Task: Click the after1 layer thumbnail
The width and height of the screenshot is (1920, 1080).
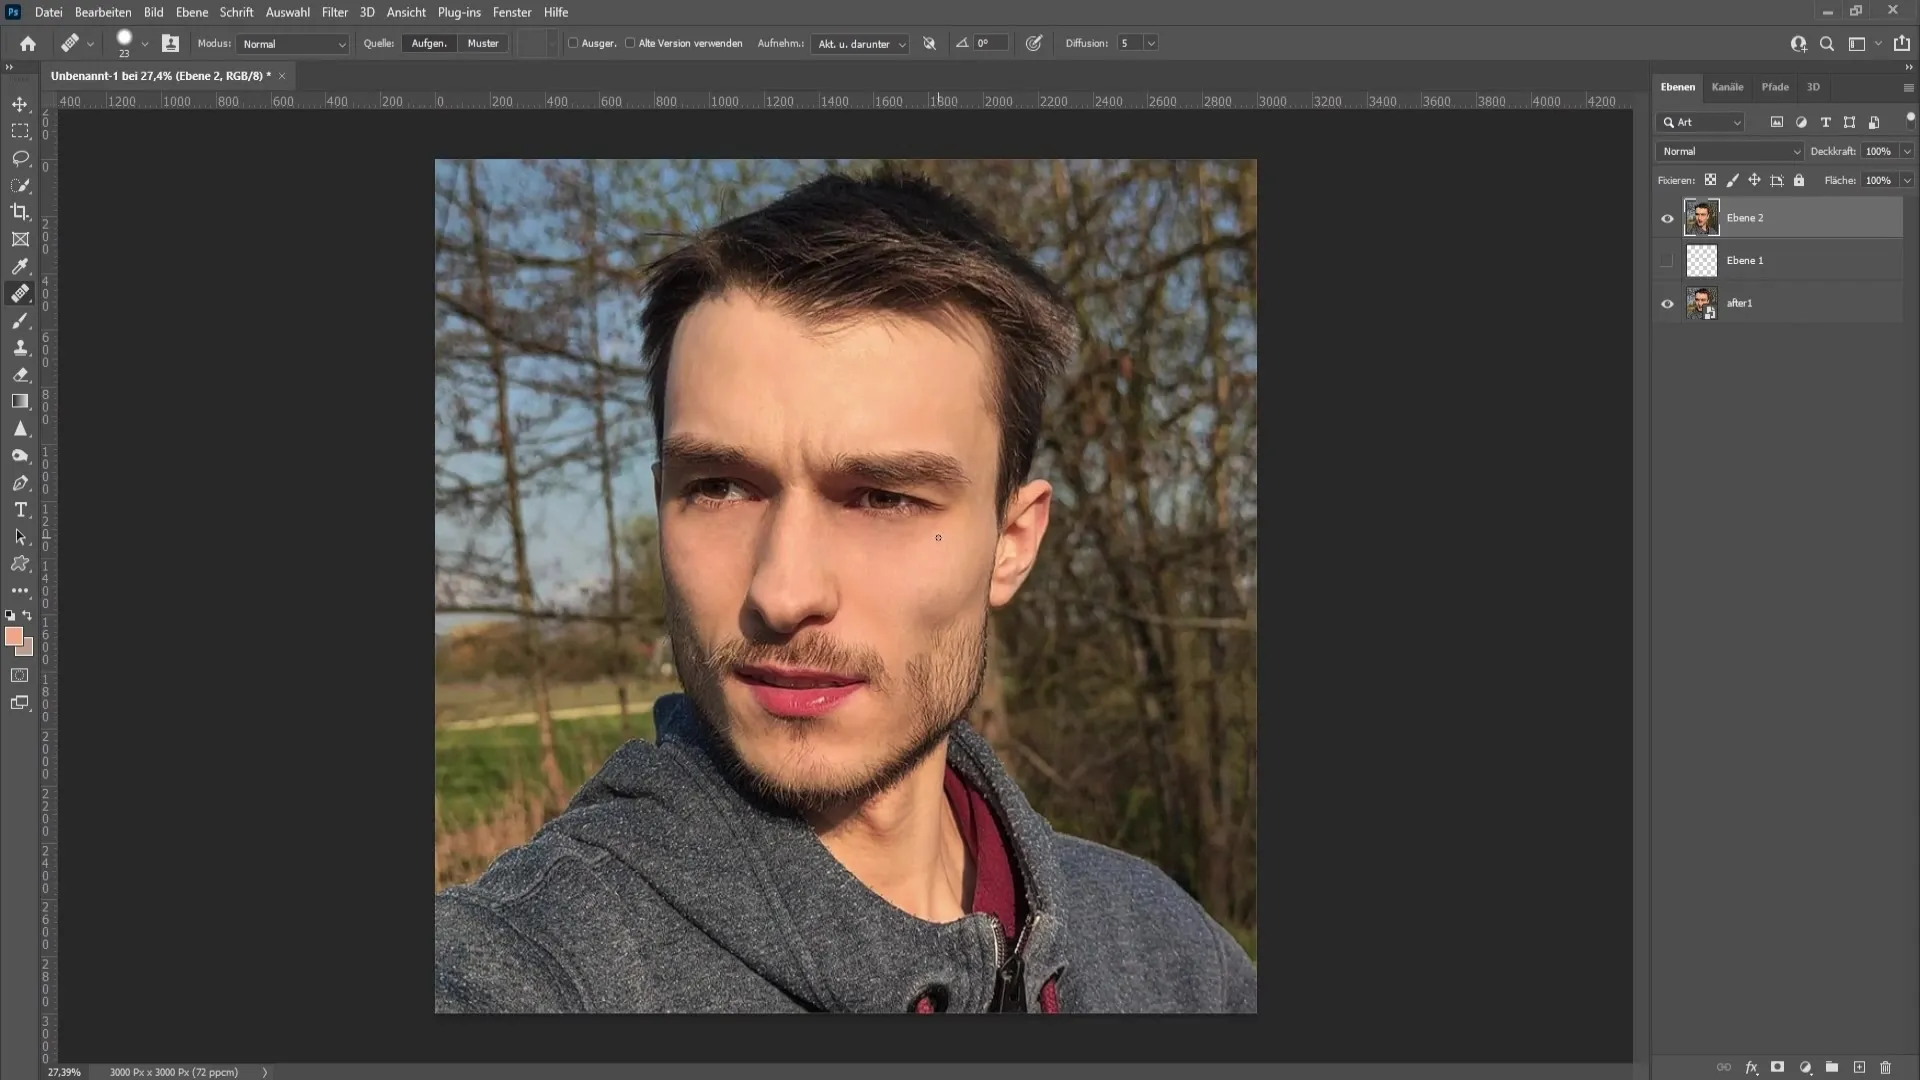Action: 1701,303
